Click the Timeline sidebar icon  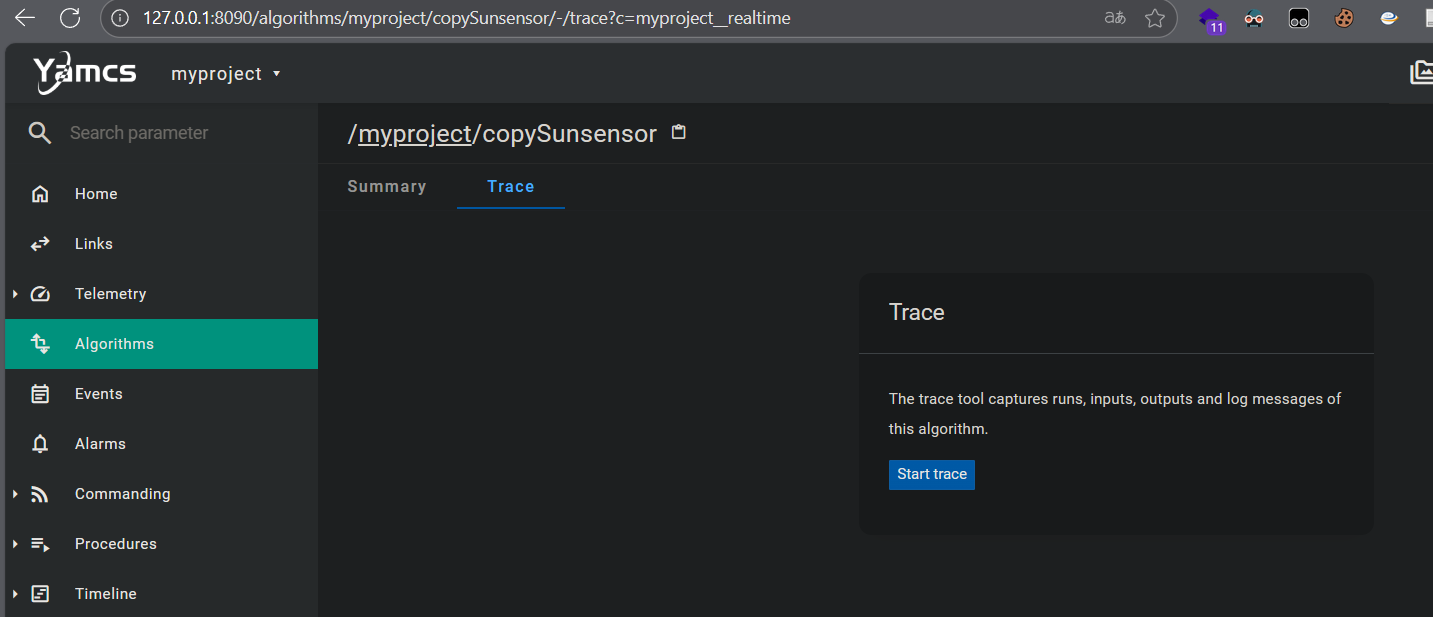[40, 594]
